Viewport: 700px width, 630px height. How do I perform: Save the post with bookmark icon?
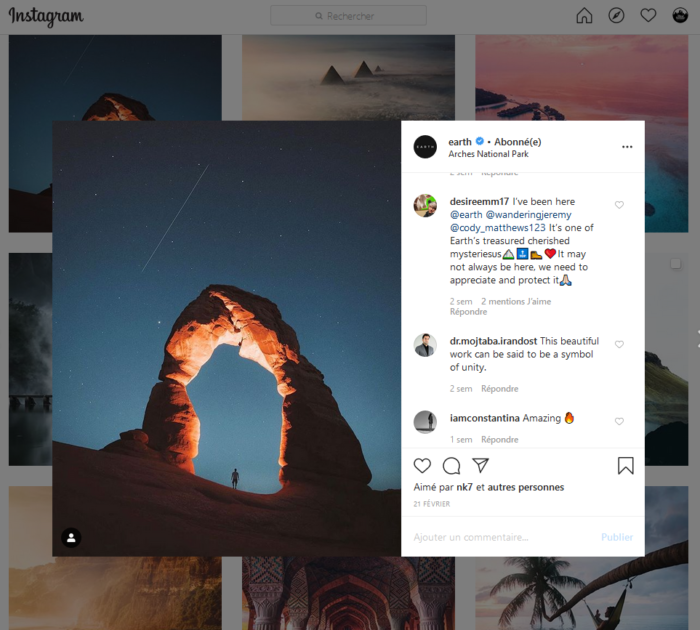[625, 465]
